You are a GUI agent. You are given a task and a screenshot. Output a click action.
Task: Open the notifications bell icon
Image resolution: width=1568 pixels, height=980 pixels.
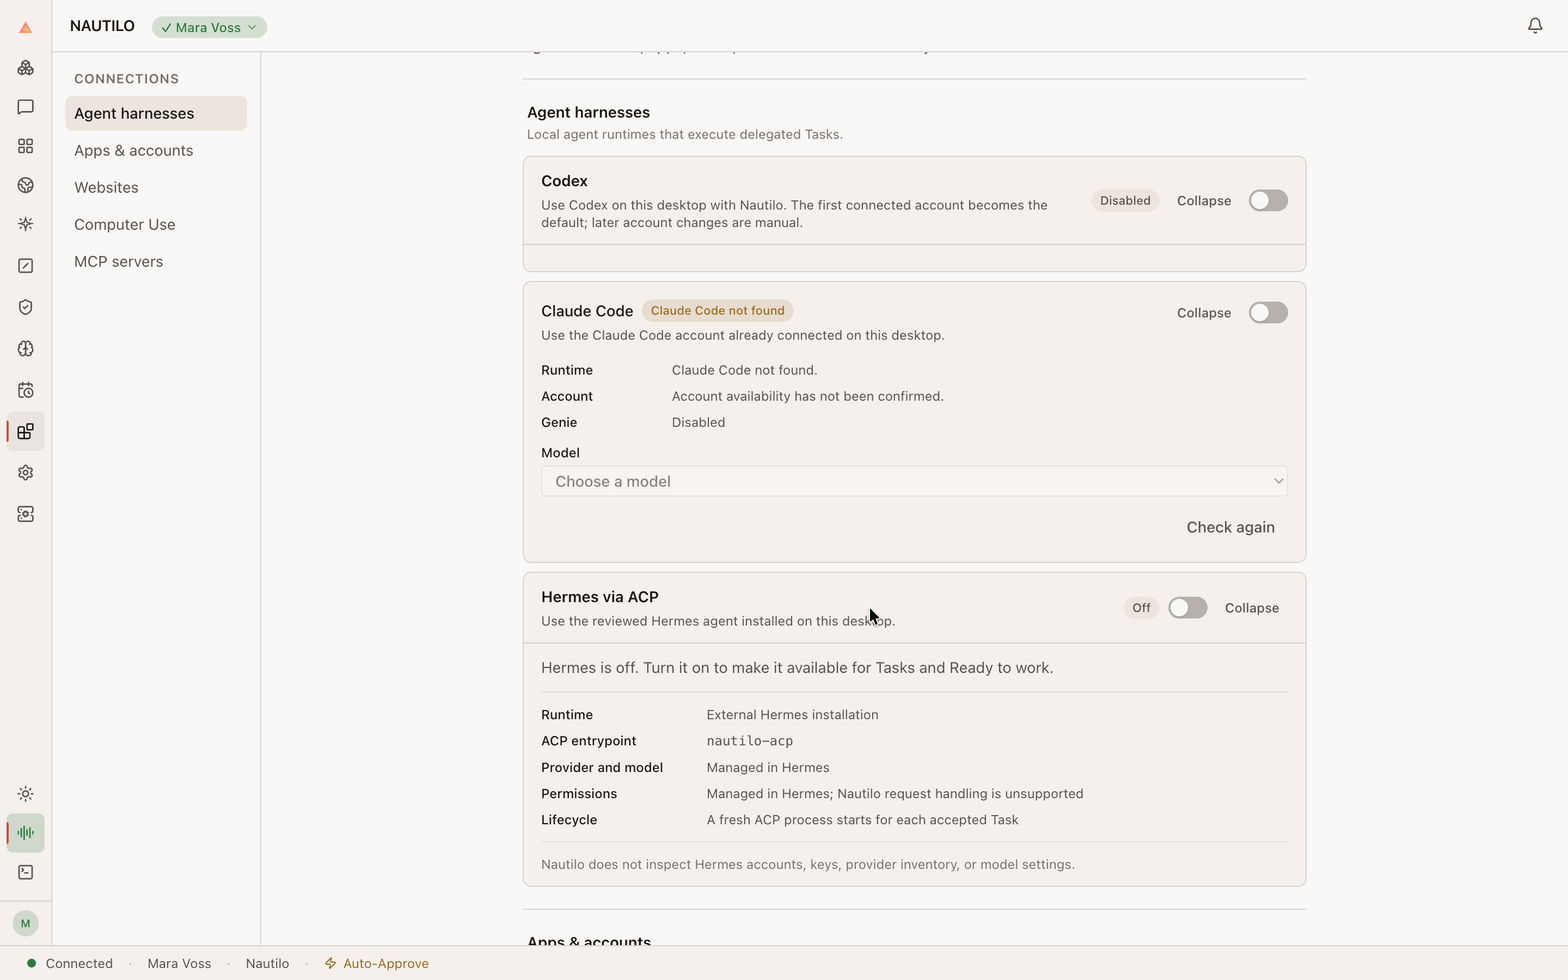coord(1535,26)
